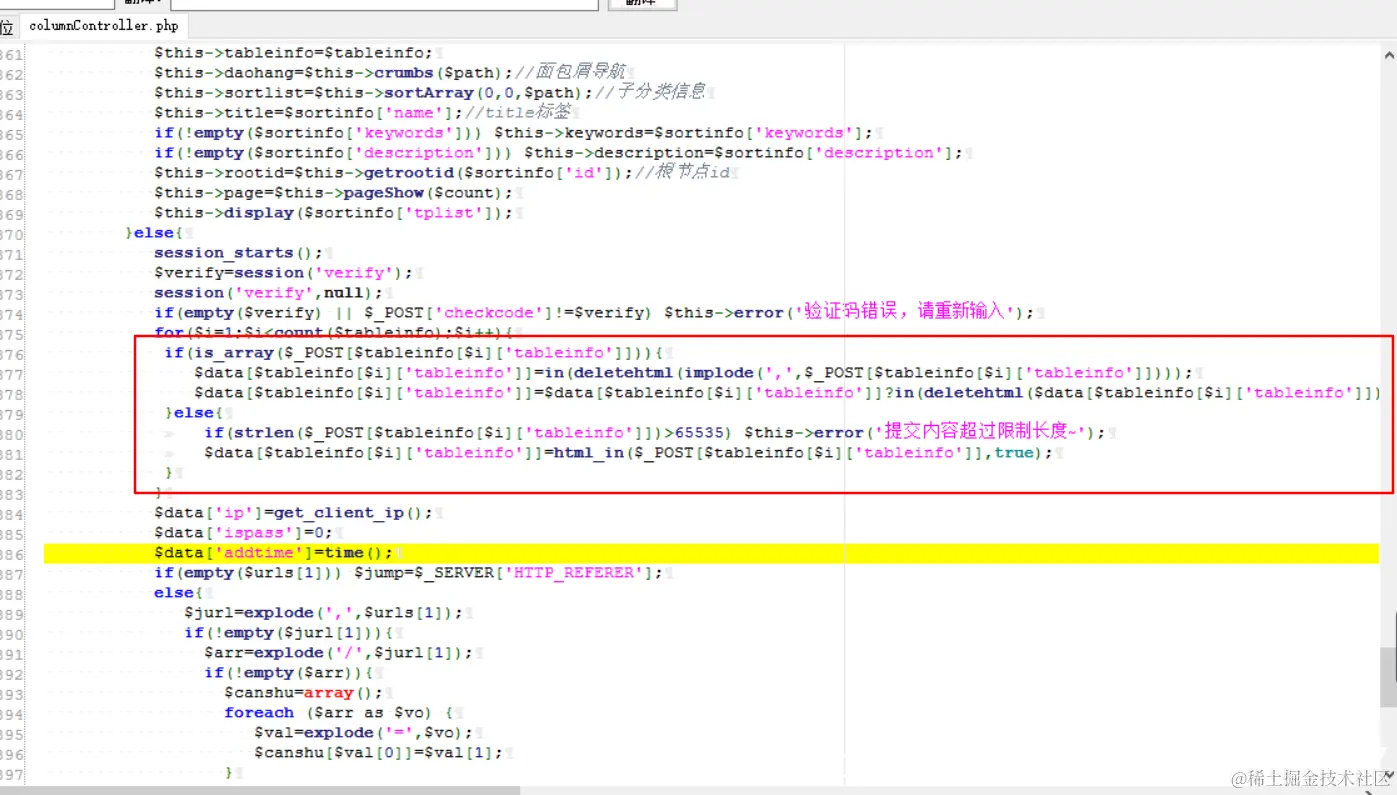Click the line with sortArray(0,0,$path)
1397x795 pixels.
click(430, 93)
